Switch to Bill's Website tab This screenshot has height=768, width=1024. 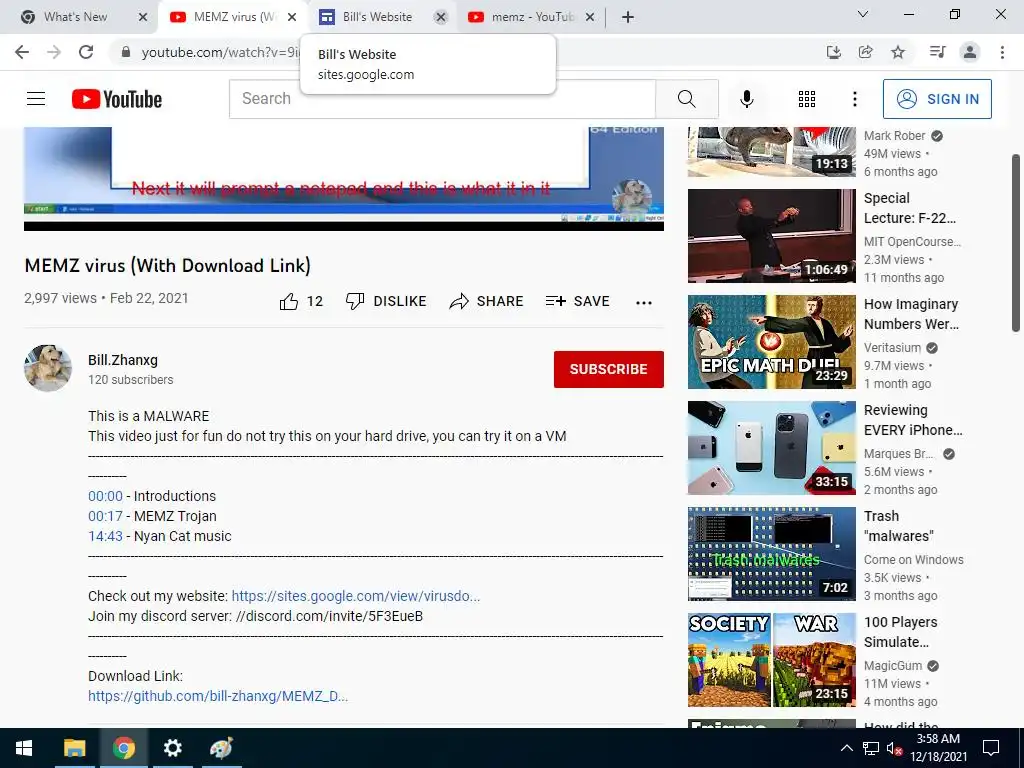(376, 17)
